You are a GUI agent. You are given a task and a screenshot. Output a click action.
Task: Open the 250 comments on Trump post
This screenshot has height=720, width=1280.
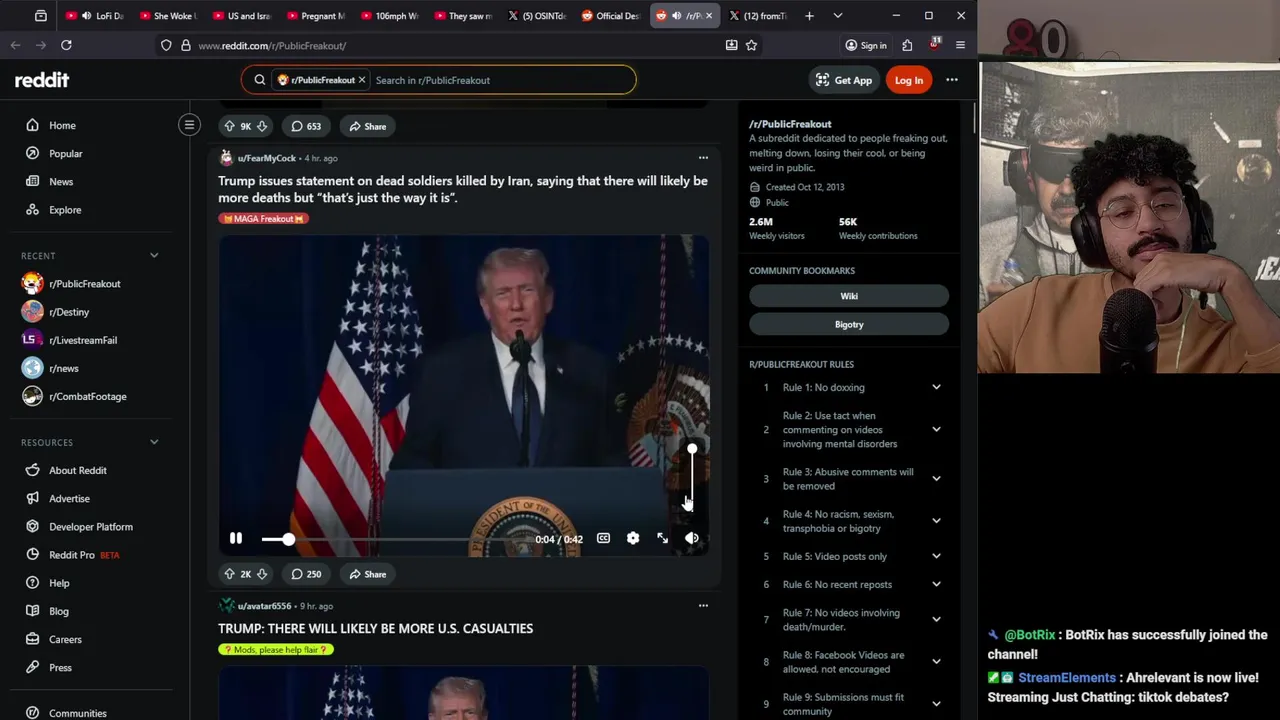click(306, 574)
